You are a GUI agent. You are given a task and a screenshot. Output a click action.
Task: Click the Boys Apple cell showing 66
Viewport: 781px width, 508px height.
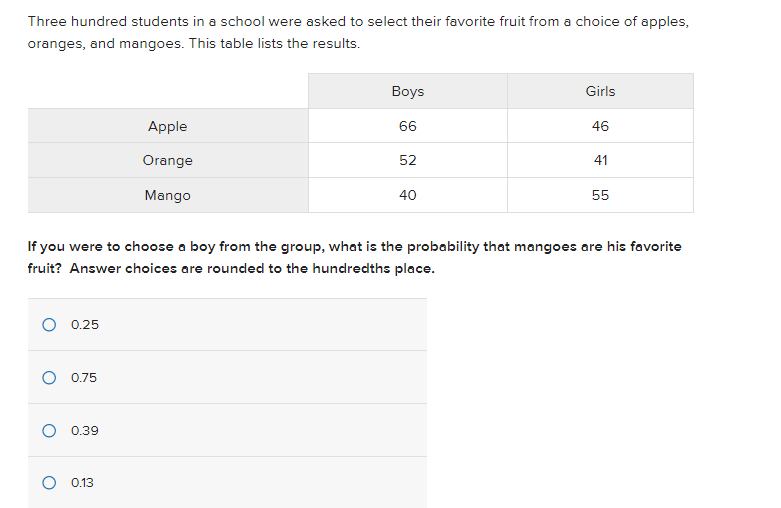click(408, 126)
